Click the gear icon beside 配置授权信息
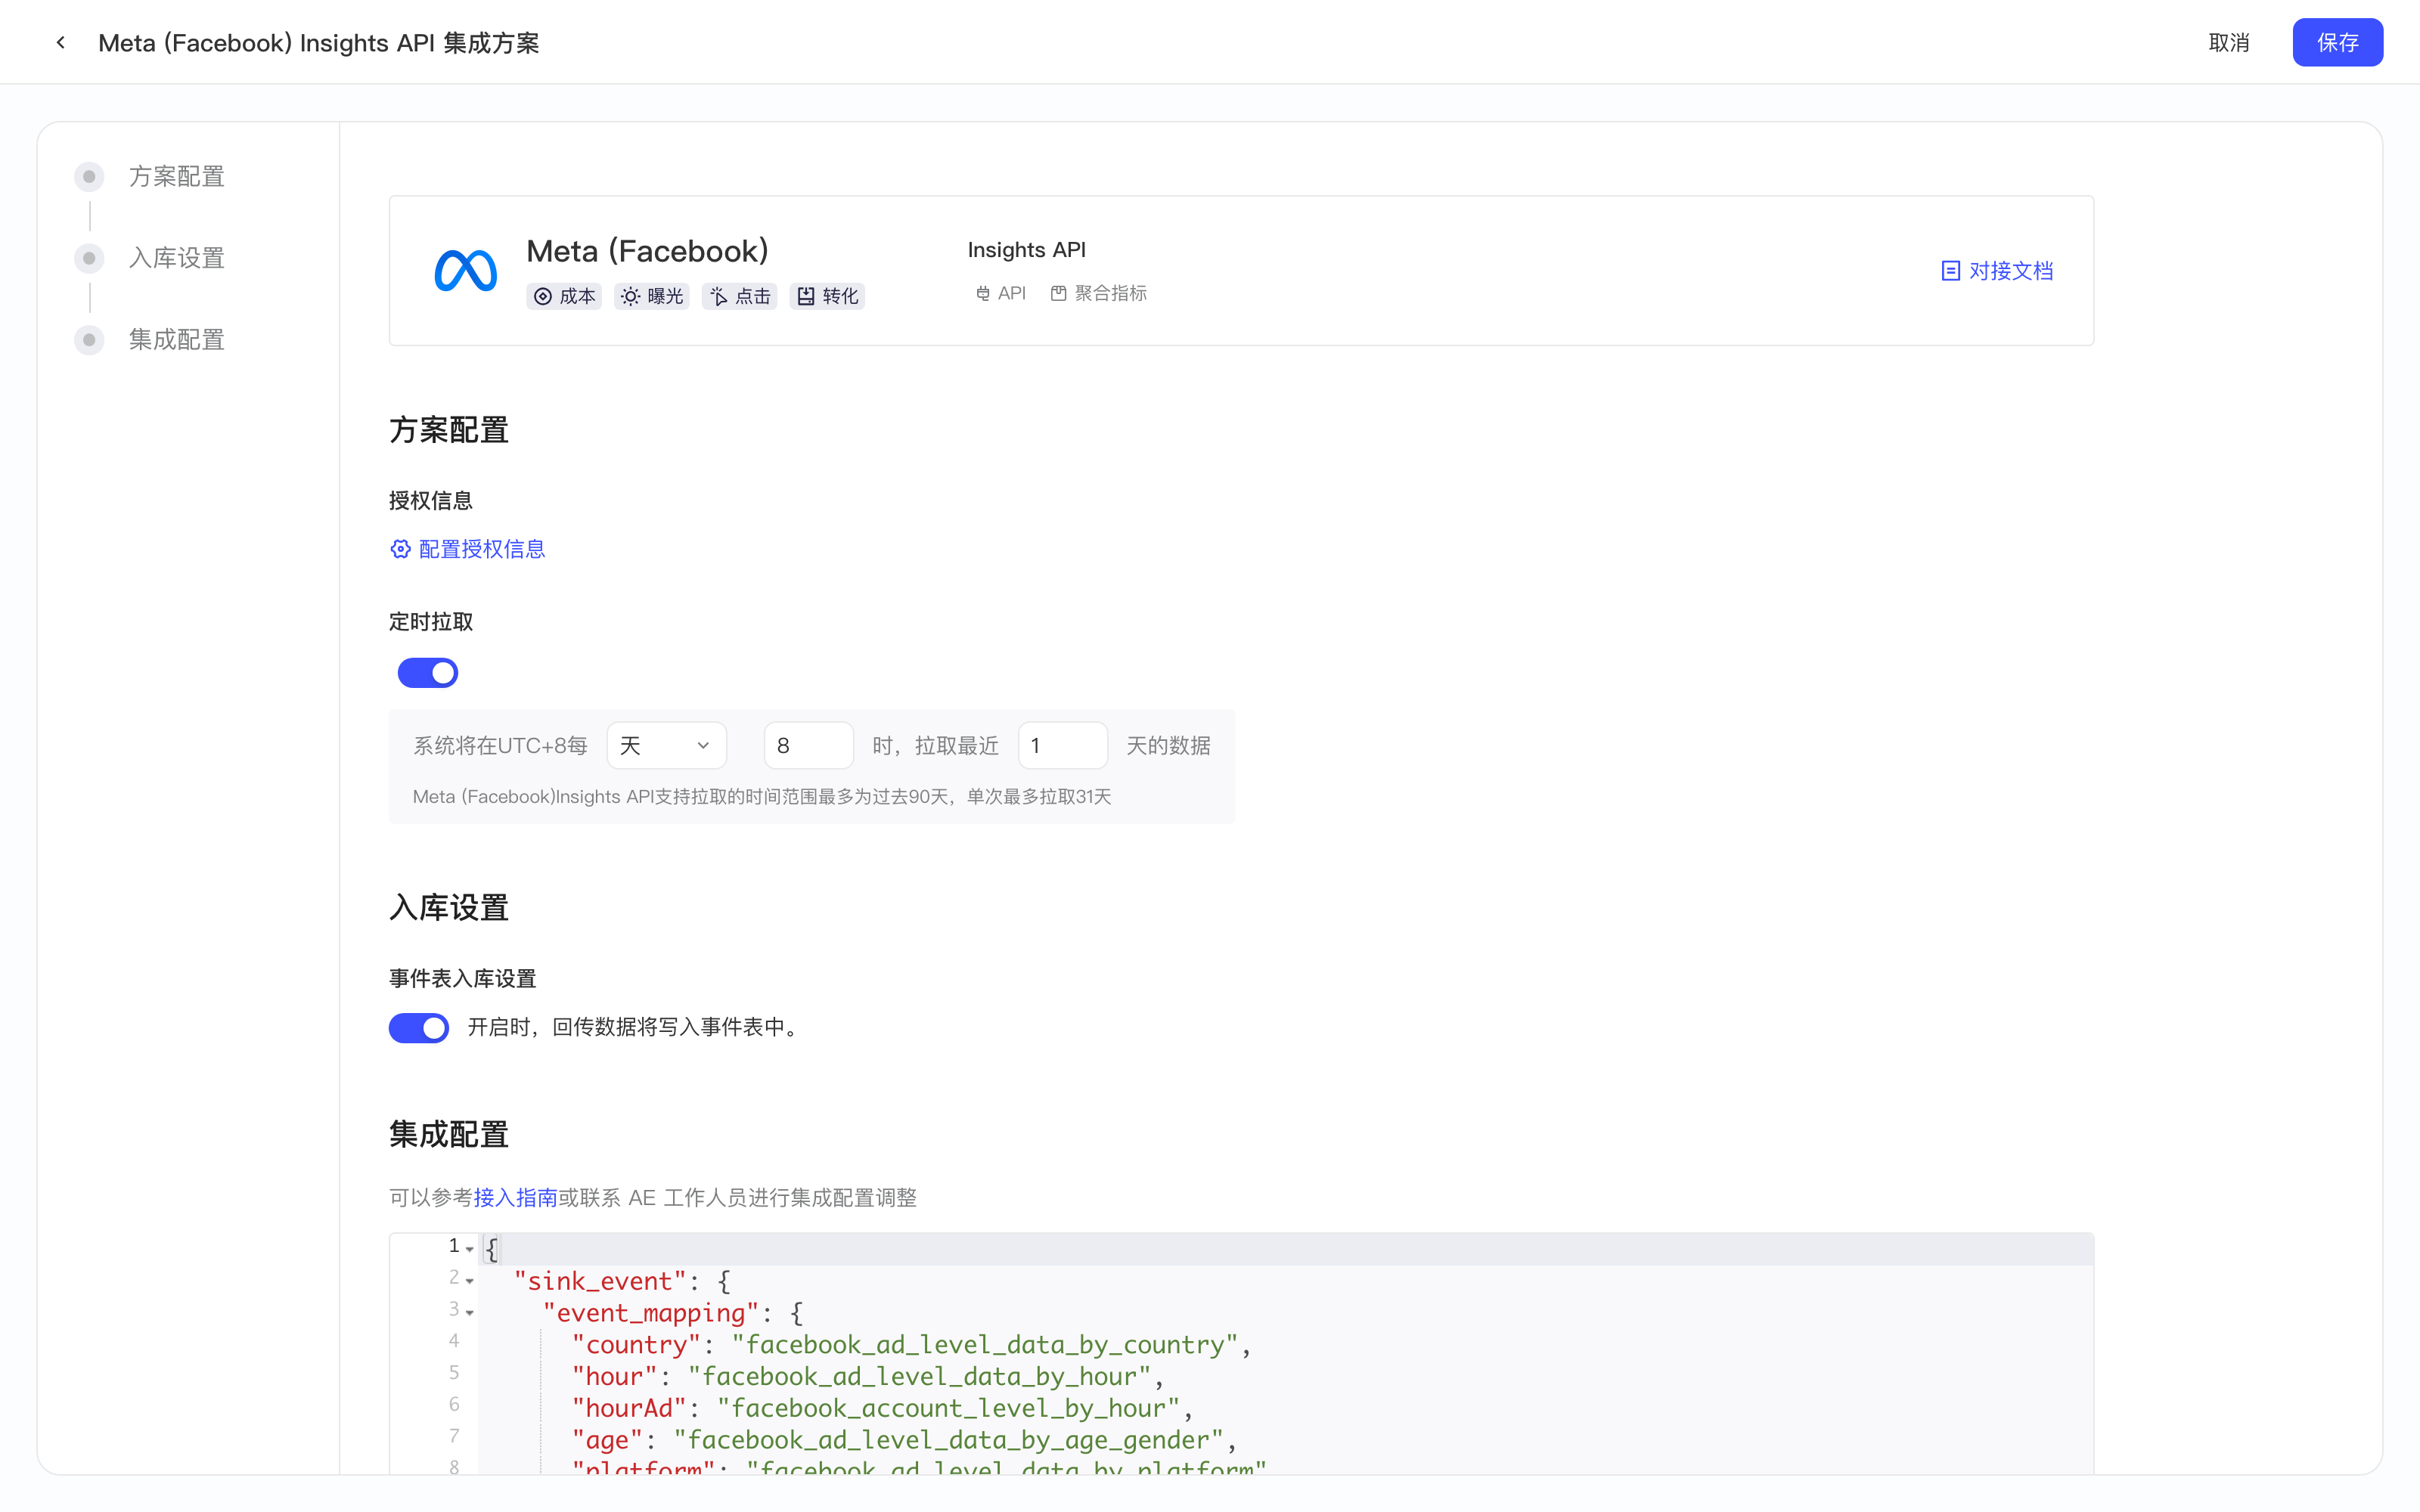2420x1512 pixels. [x=400, y=549]
